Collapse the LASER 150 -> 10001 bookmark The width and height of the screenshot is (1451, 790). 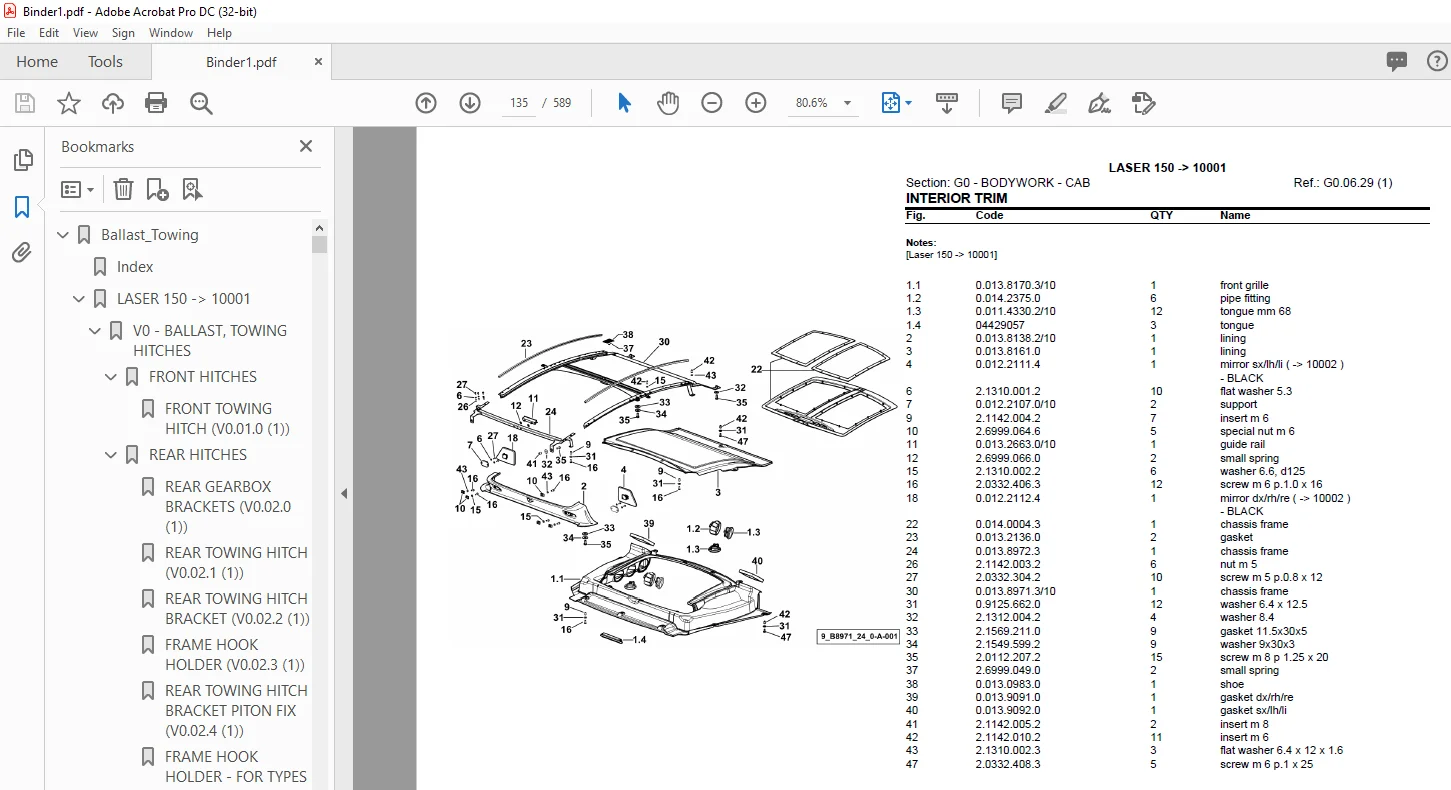pyautogui.click(x=80, y=299)
